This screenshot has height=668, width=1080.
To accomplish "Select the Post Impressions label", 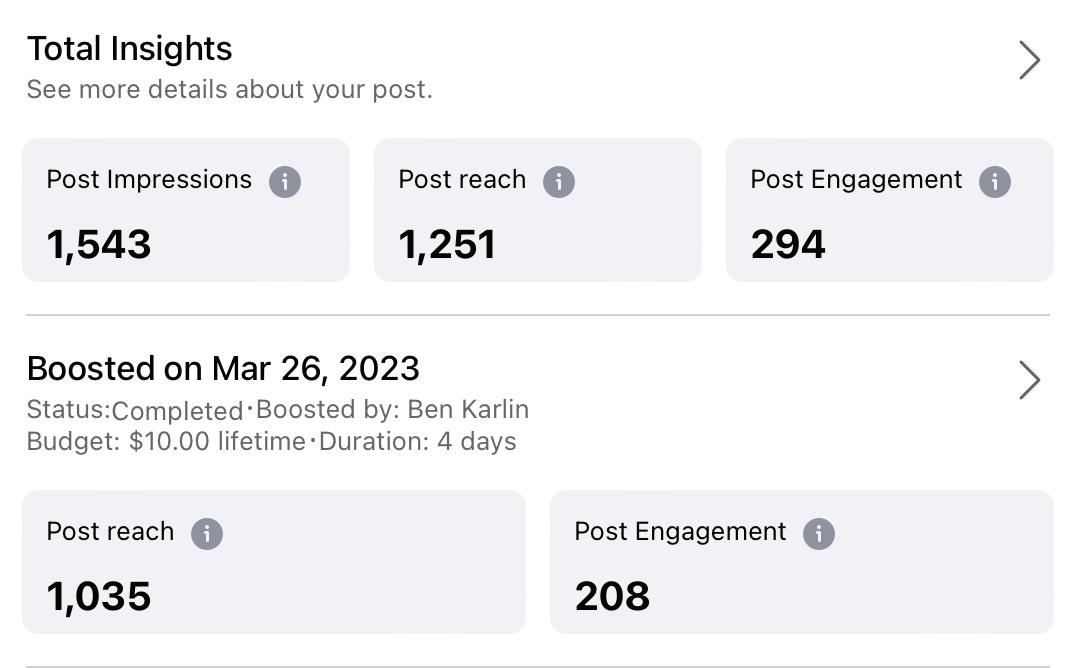I will coord(149,180).
